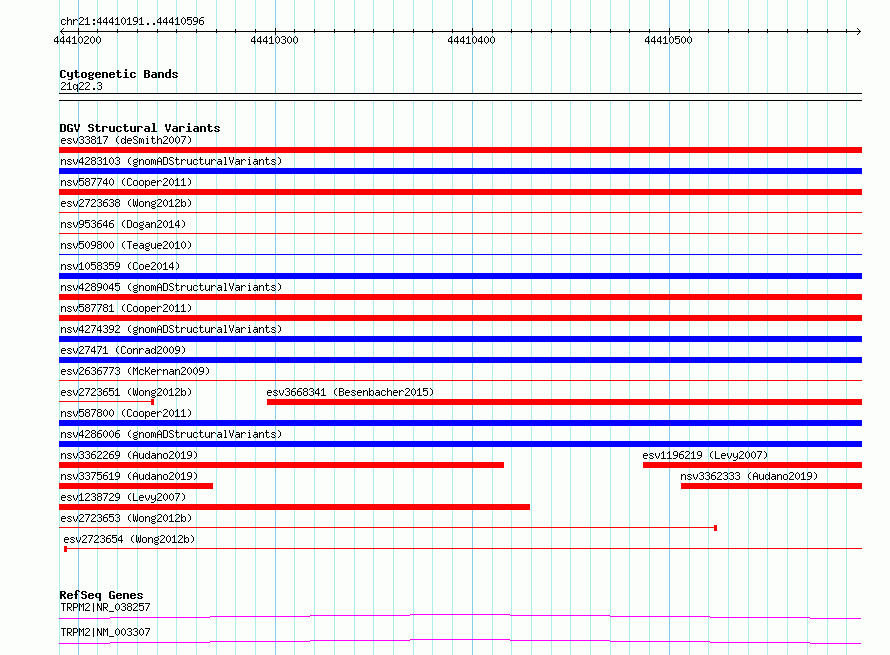The width and height of the screenshot is (890, 655).
Task: Click the red bar under nsv3362269
Action: [x=282, y=465]
